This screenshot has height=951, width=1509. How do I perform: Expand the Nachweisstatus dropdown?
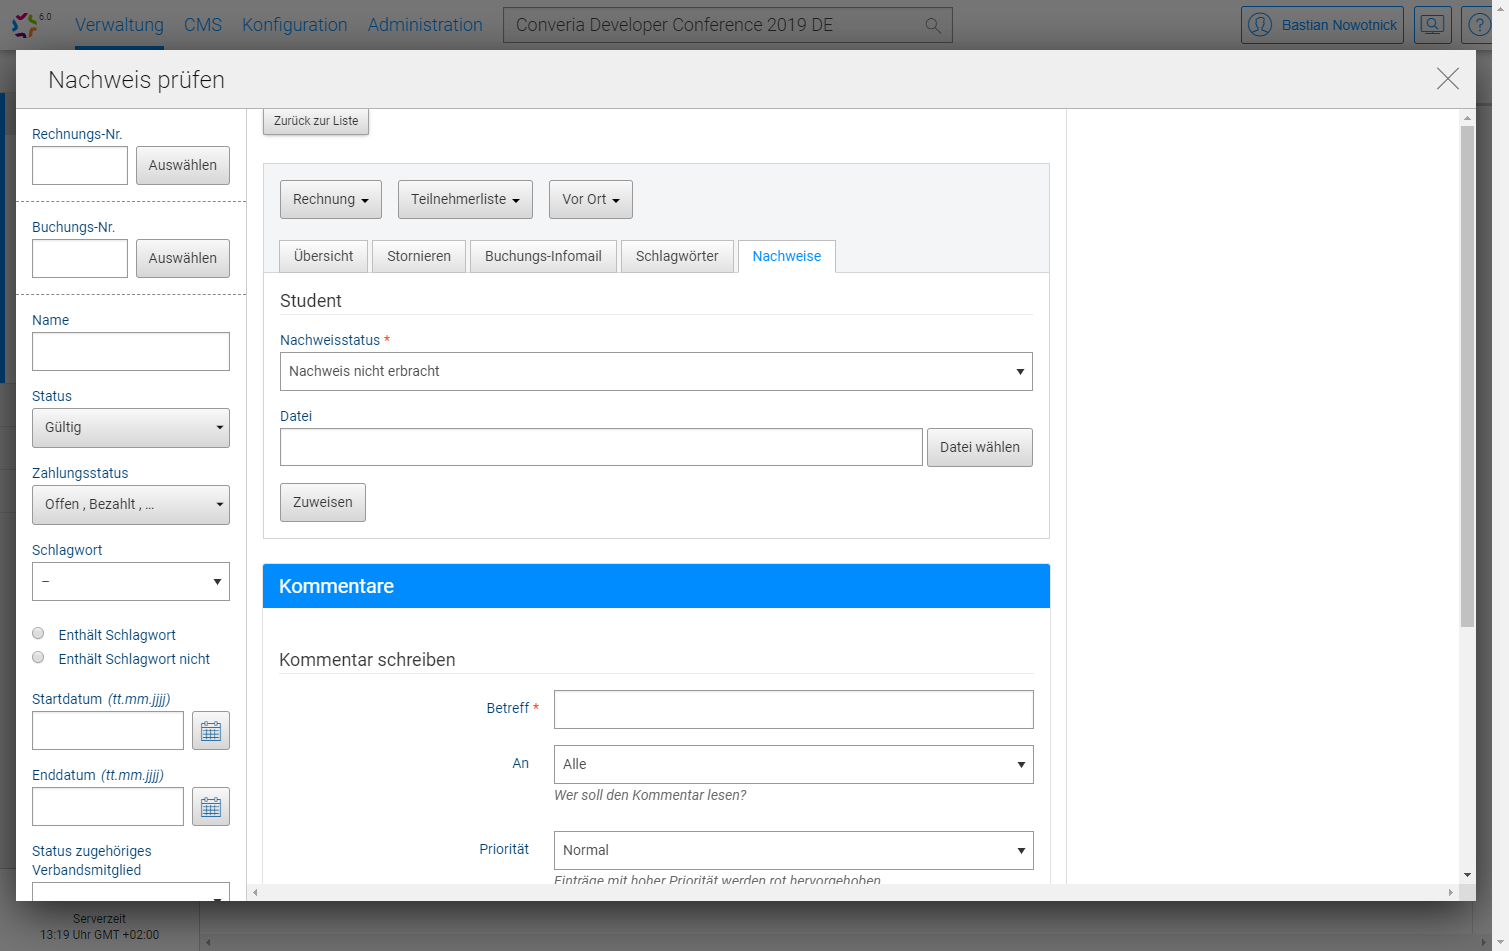tap(656, 372)
